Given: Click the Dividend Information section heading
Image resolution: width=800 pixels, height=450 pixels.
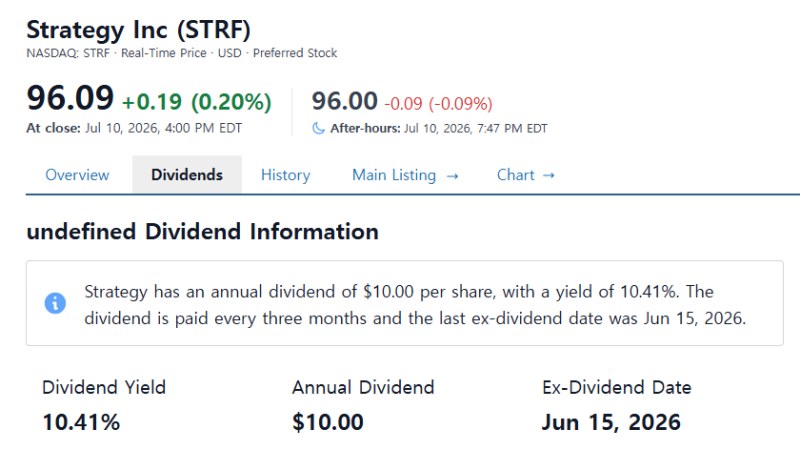Looking at the screenshot, I should pyautogui.click(x=203, y=232).
